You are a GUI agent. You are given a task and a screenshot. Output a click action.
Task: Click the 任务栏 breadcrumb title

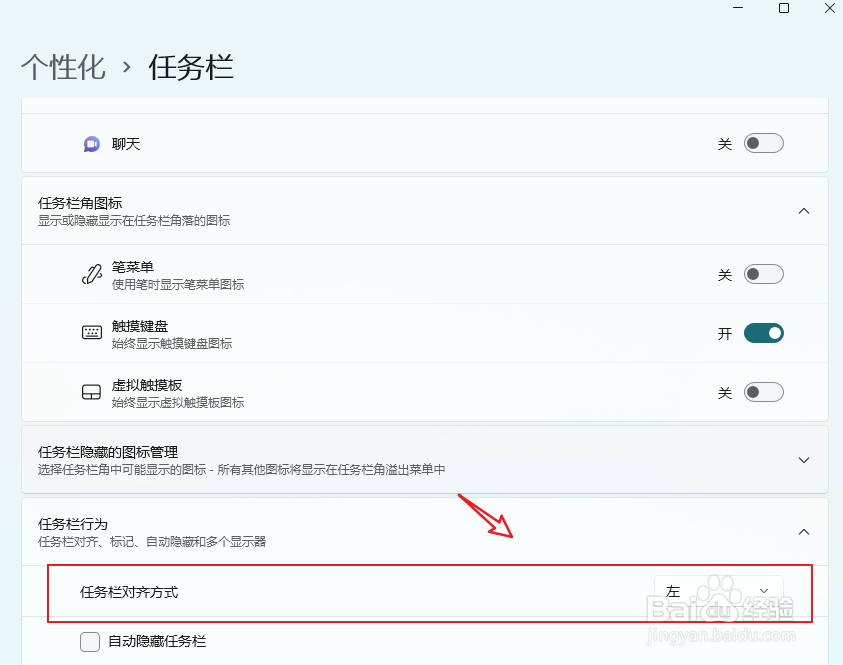[x=190, y=64]
